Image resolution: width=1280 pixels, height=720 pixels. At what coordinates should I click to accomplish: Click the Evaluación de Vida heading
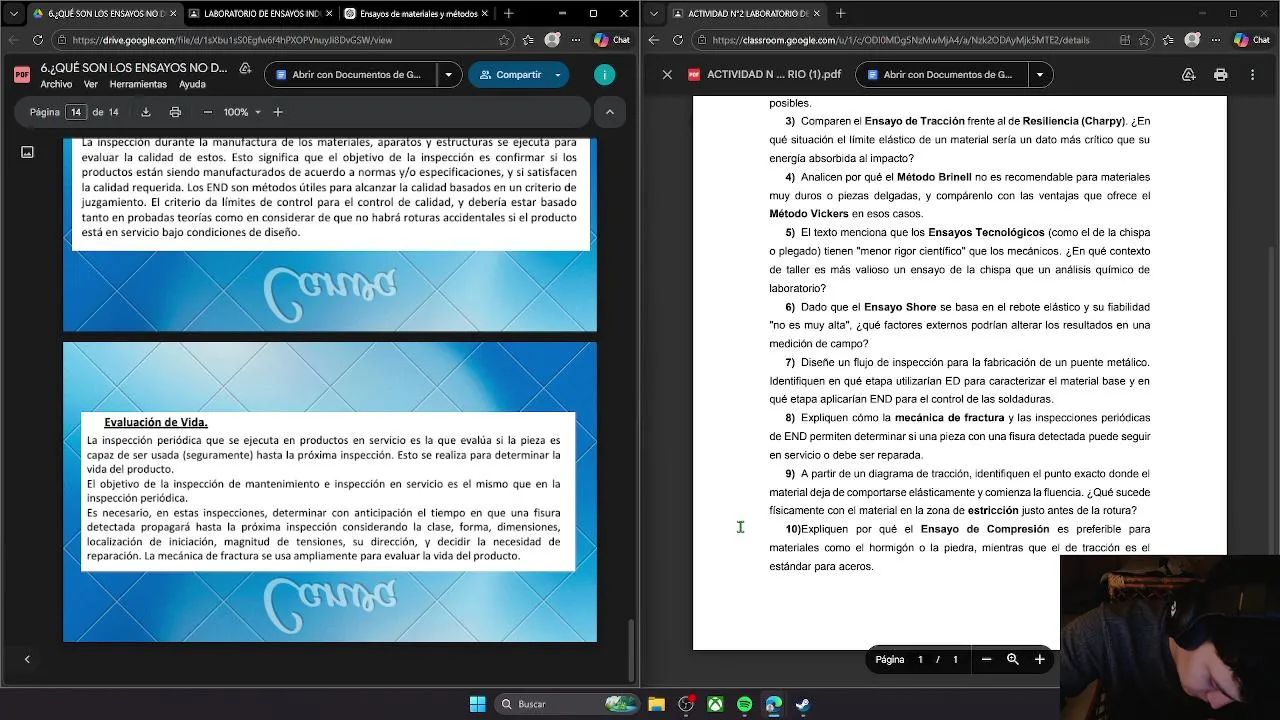click(x=156, y=422)
